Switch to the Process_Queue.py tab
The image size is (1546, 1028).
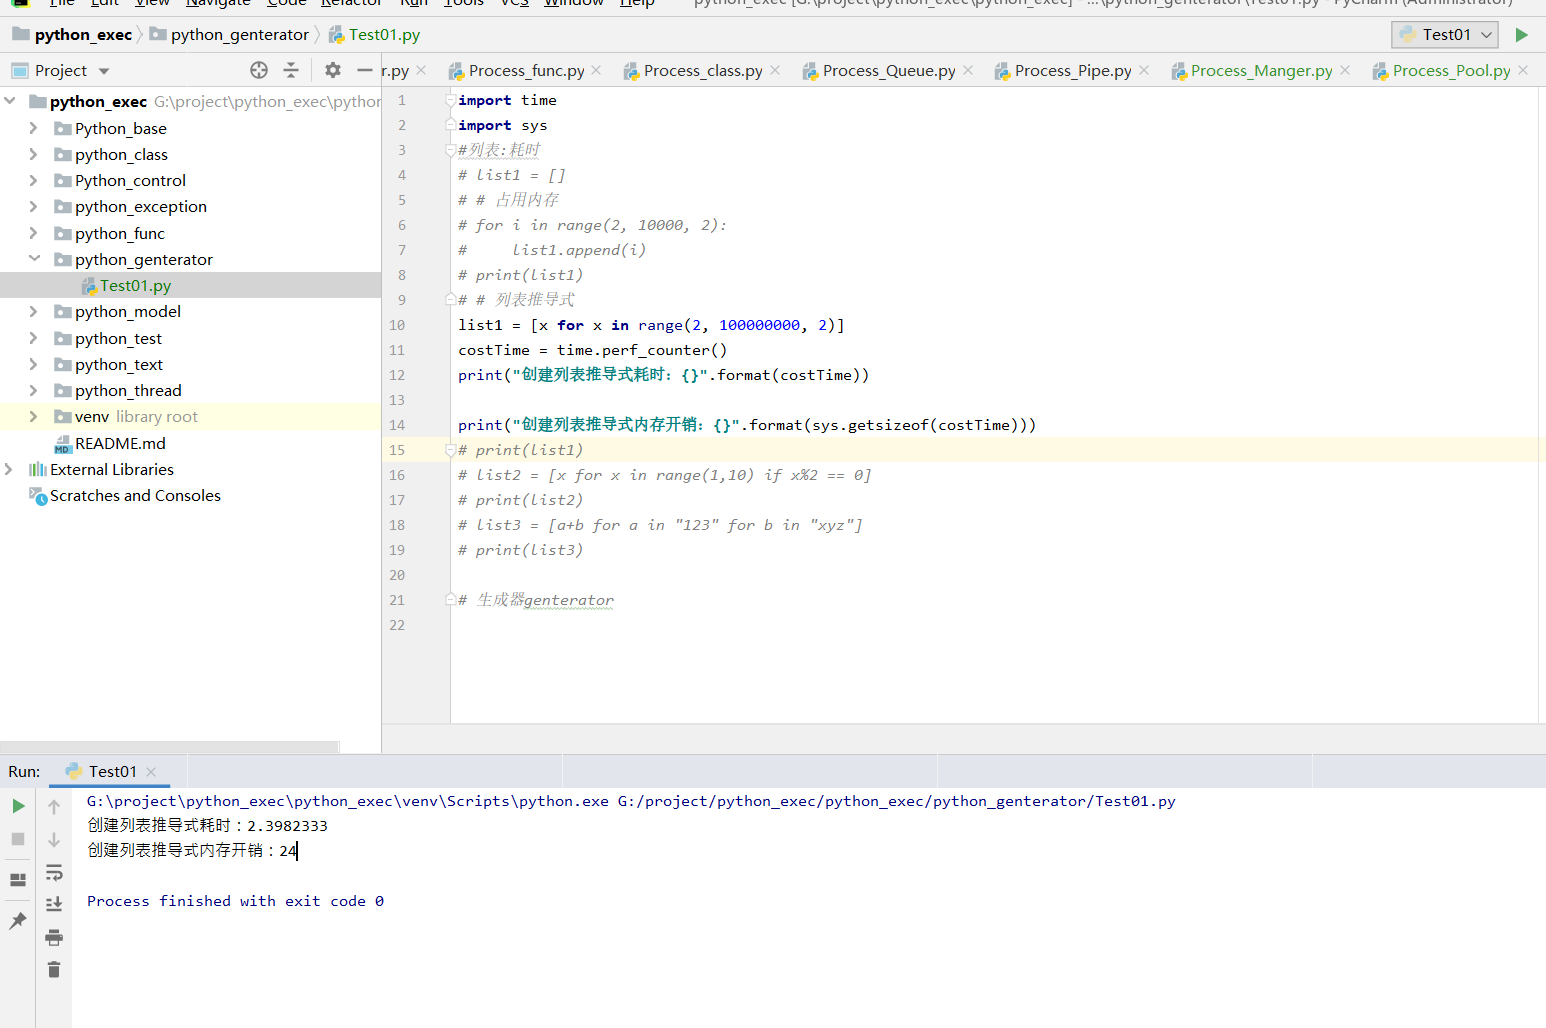(889, 71)
